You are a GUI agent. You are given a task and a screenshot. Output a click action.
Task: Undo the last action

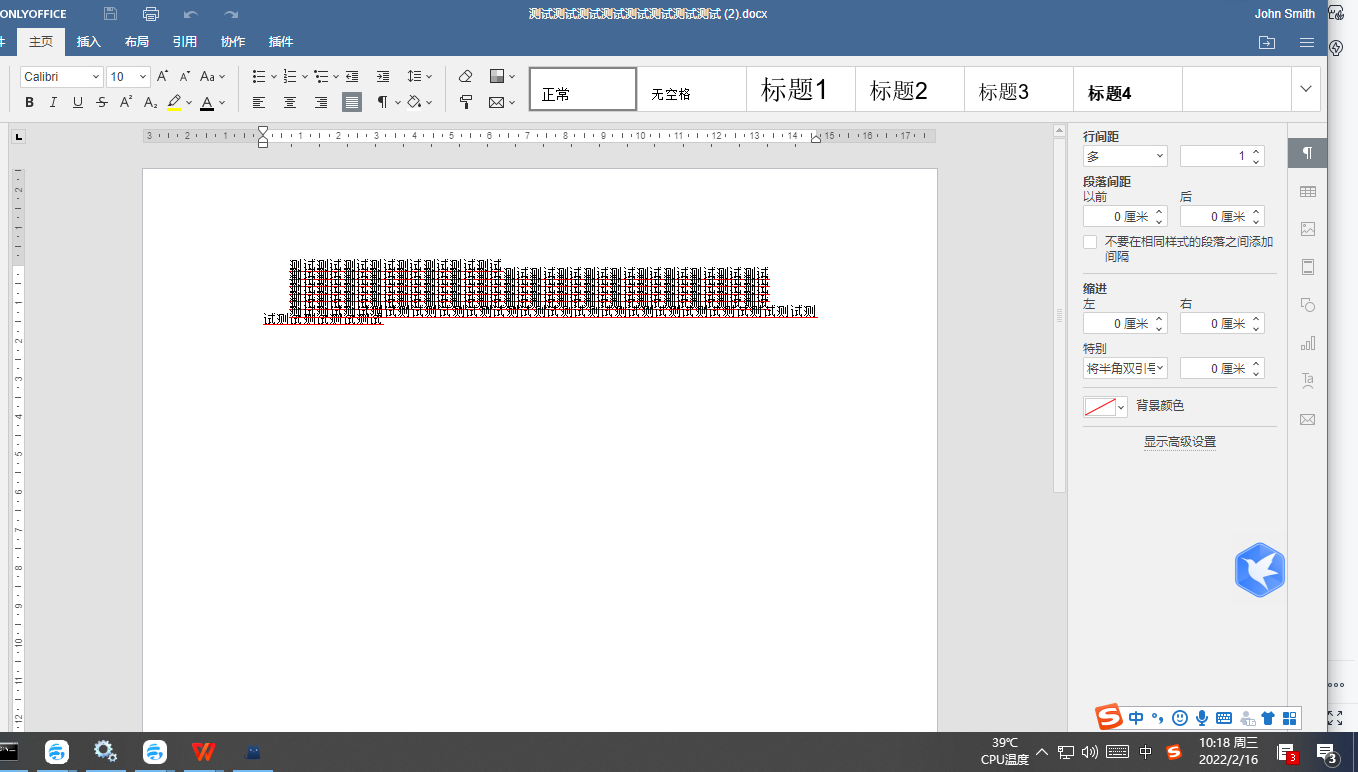(191, 14)
